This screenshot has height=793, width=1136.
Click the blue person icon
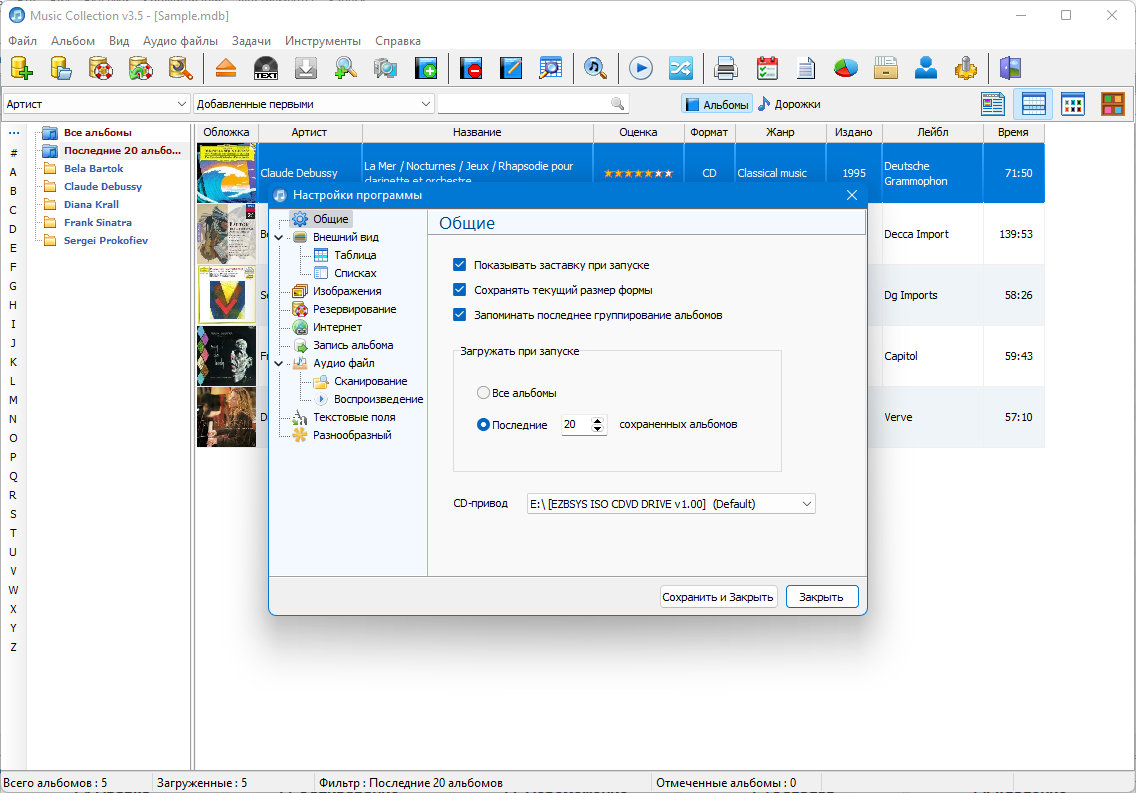(925, 68)
